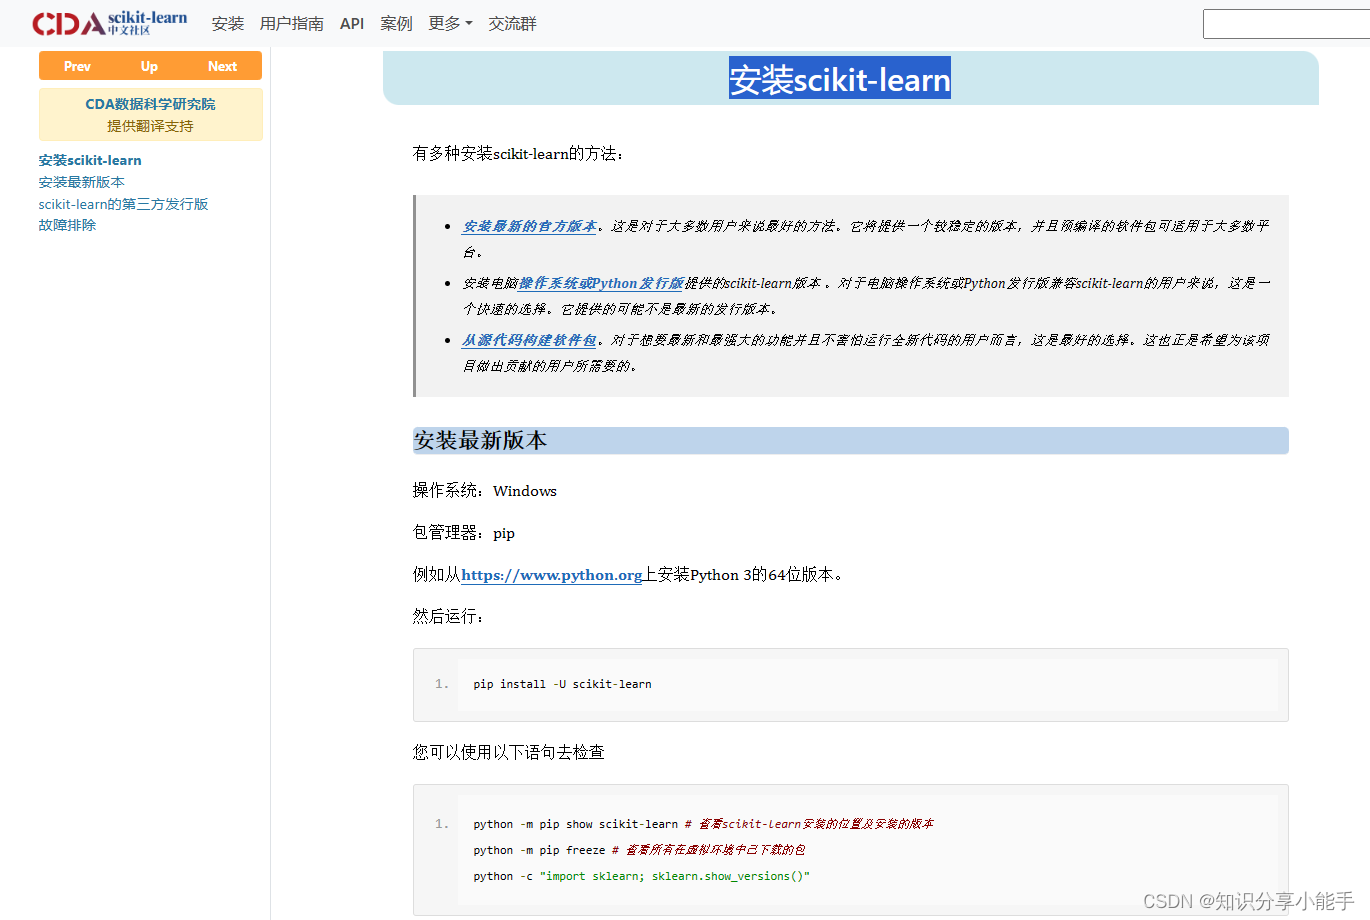Go to the Next page

222,66
